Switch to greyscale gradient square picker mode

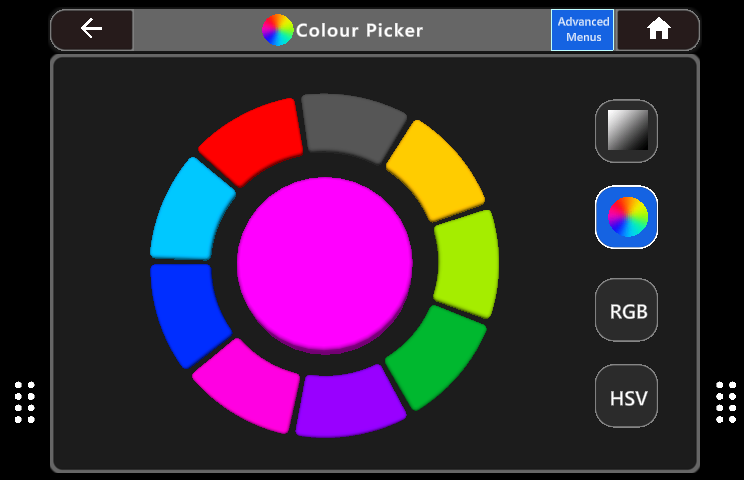tap(627, 130)
